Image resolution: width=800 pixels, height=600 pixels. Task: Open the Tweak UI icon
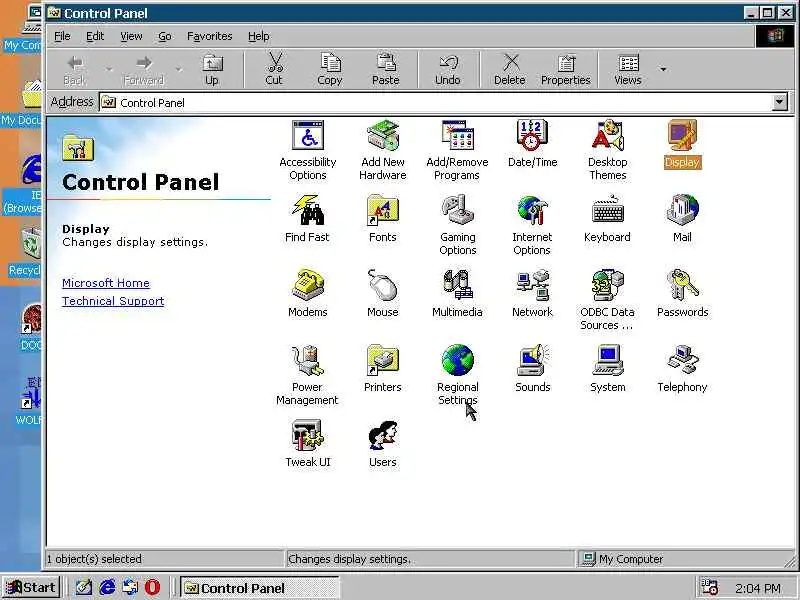pyautogui.click(x=308, y=443)
